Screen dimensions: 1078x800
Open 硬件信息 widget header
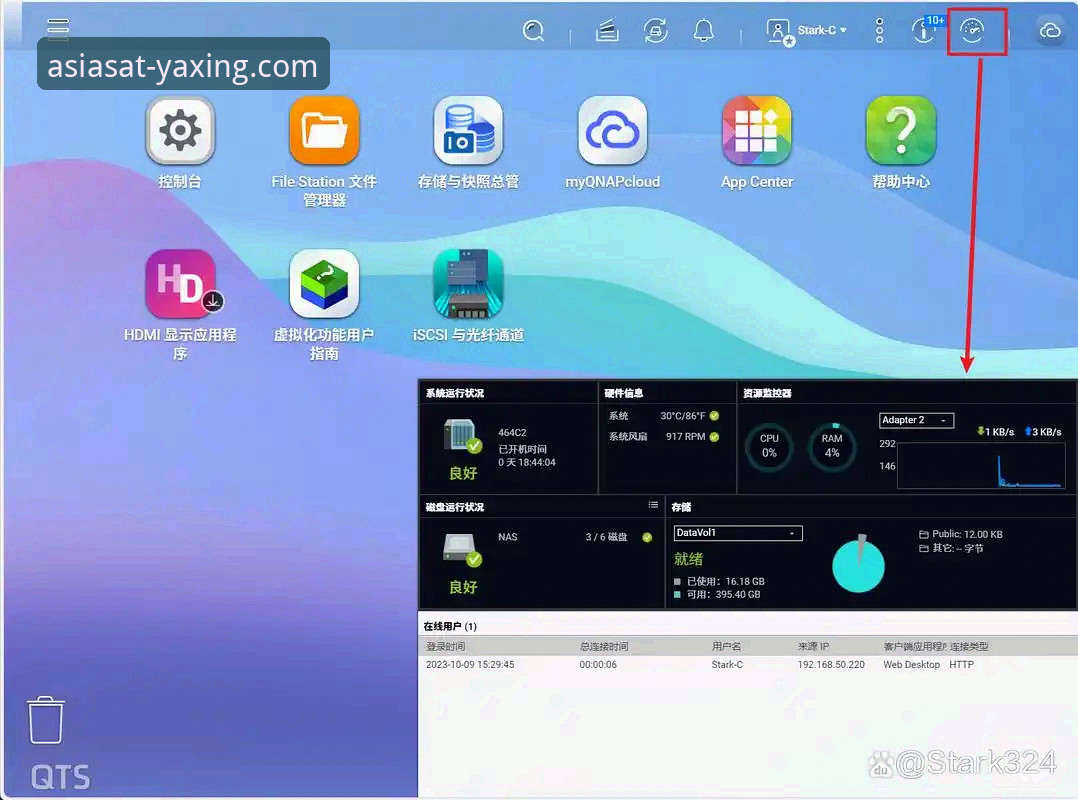tap(624, 393)
